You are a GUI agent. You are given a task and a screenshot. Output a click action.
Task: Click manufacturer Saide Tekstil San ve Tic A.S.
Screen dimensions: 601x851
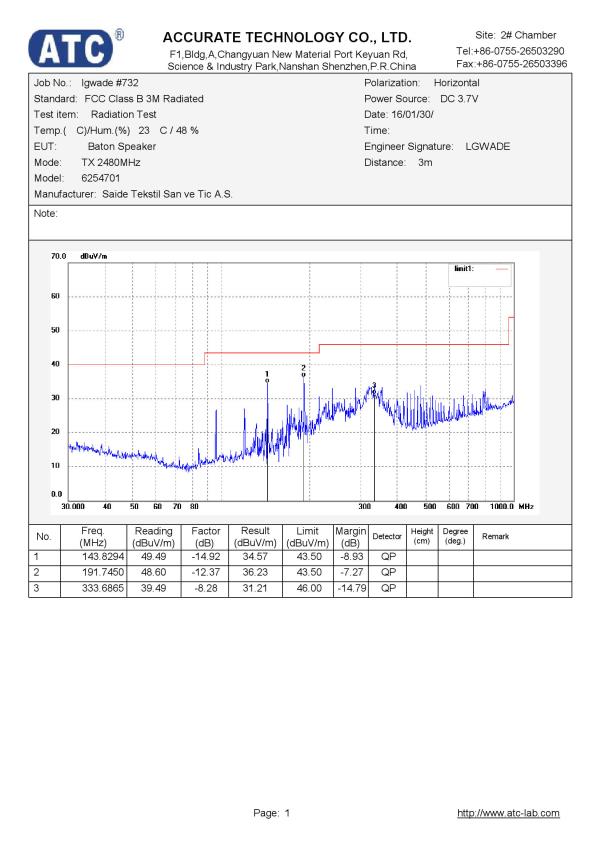(167, 194)
